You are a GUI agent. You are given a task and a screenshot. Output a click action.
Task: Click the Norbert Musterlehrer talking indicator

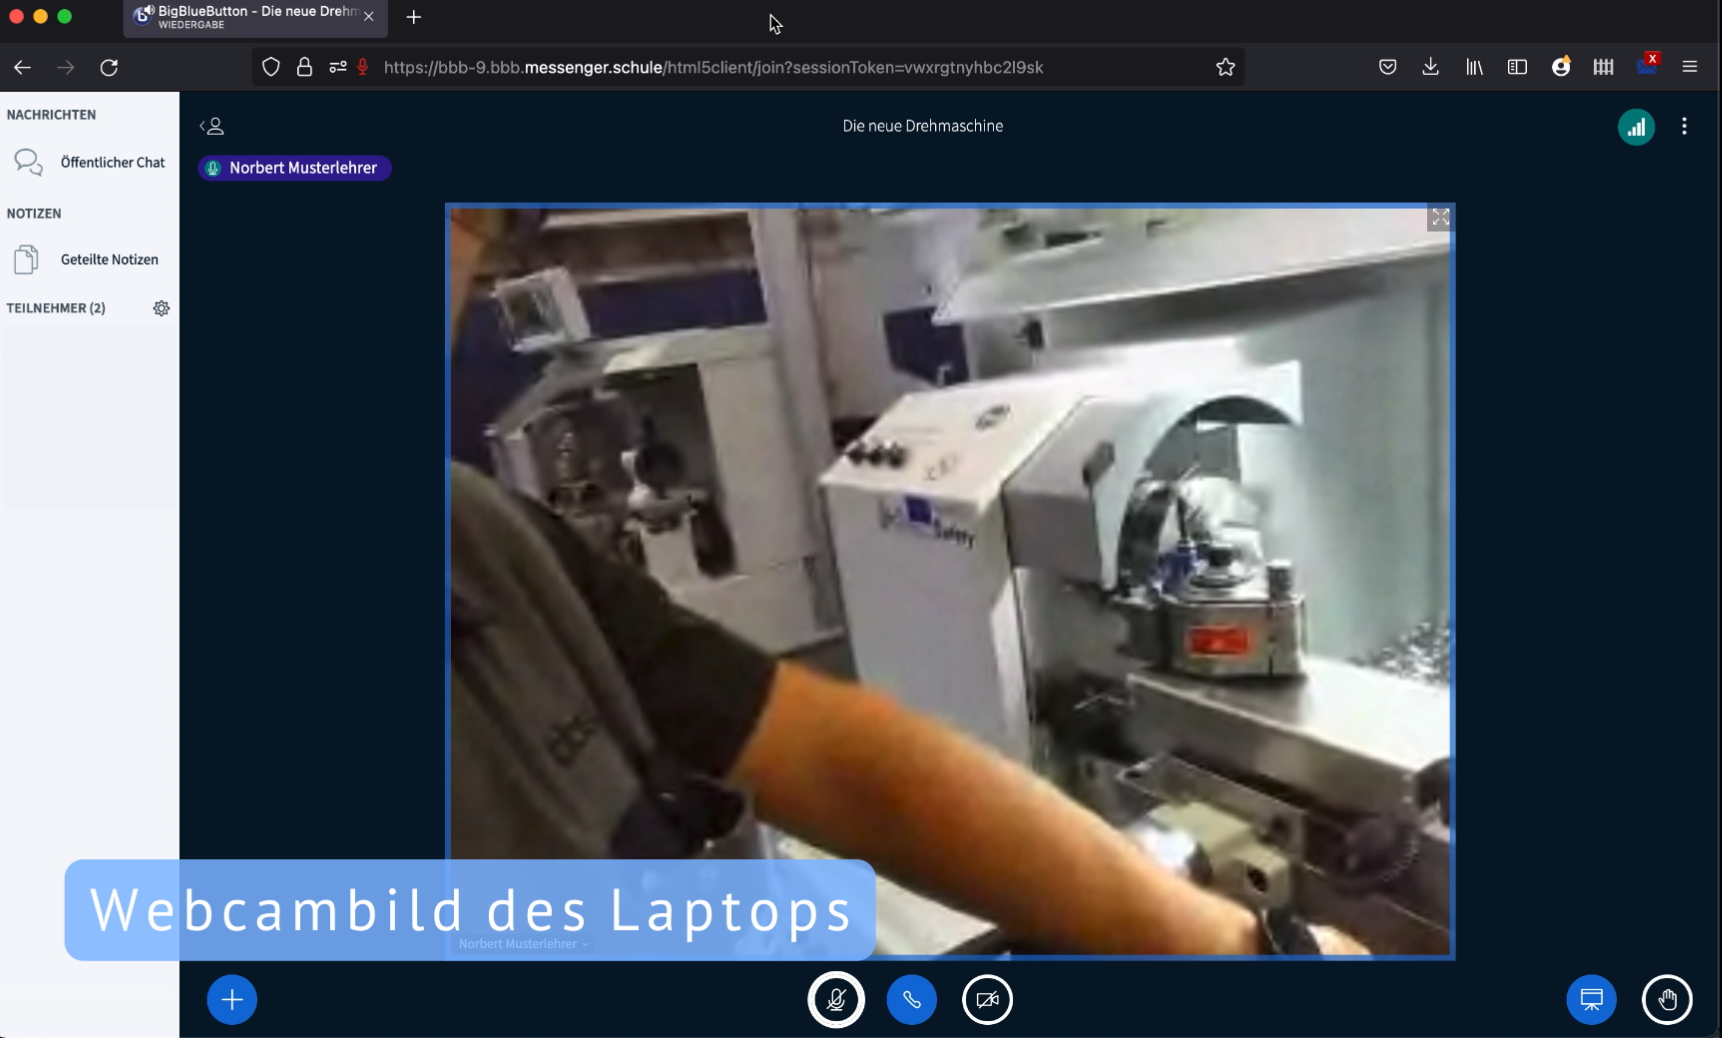[294, 168]
